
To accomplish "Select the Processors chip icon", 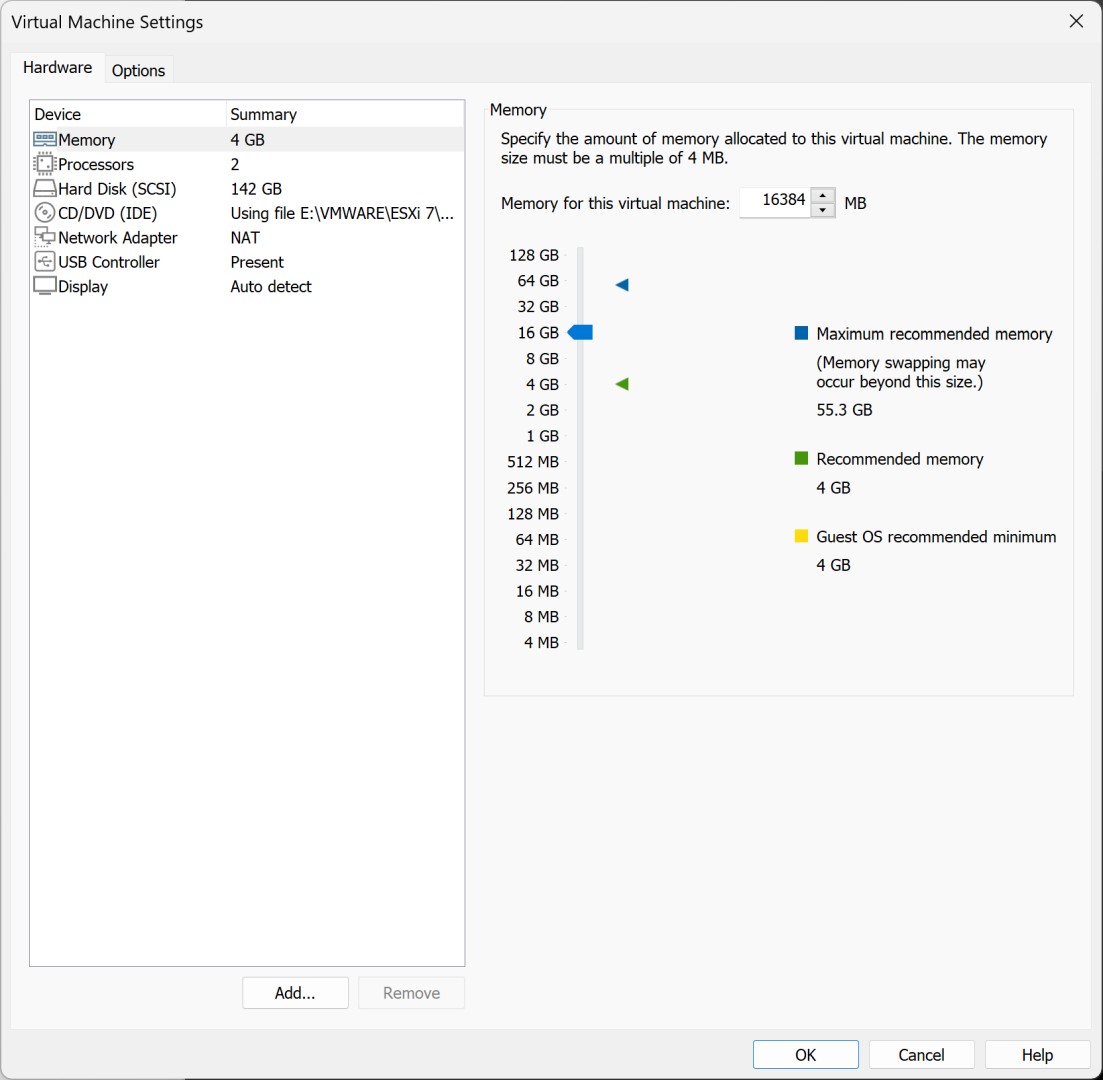I will (x=45, y=164).
